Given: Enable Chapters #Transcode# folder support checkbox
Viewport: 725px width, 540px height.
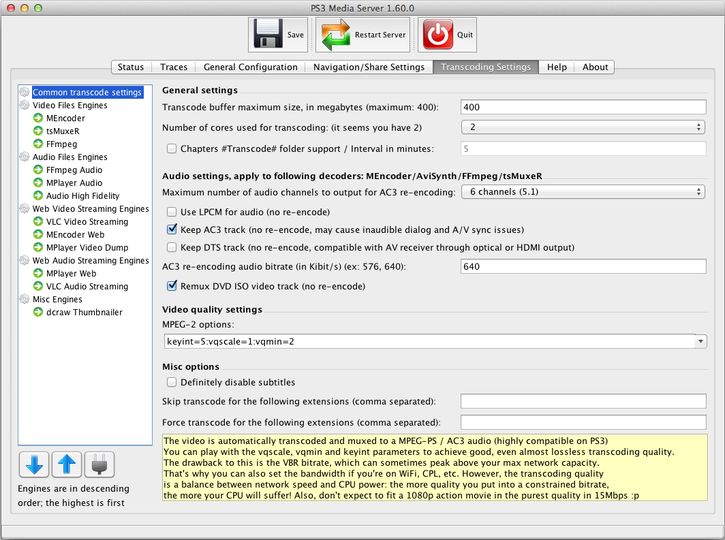Looking at the screenshot, I should coord(172,148).
